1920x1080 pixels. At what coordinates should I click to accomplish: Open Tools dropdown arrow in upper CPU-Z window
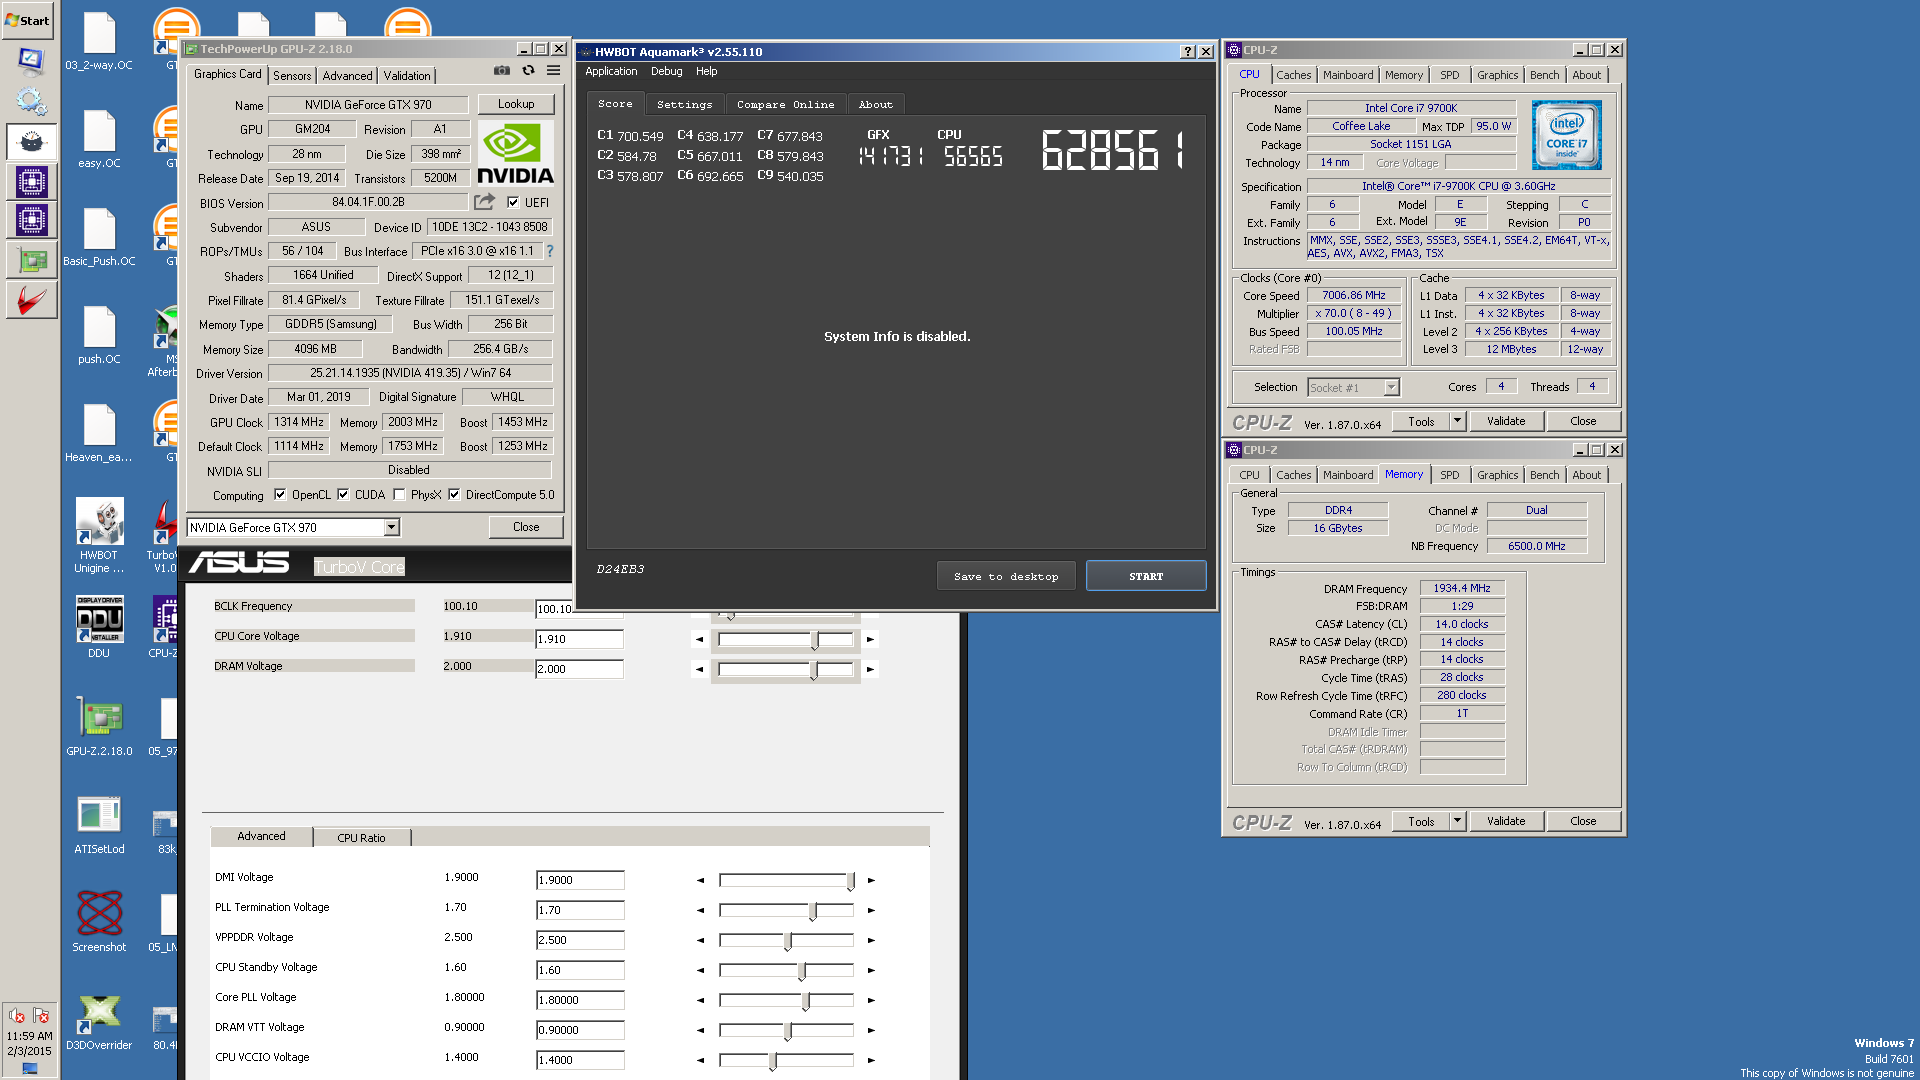point(1457,421)
